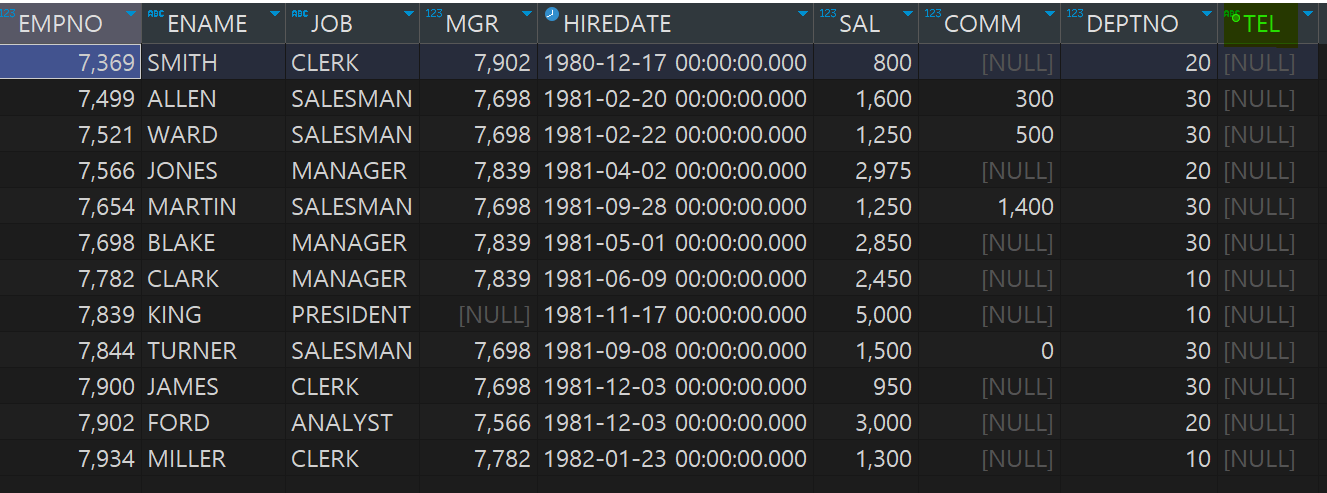This screenshot has width=1327, height=493.
Task: Select the COMM cell 1,400
Action: point(990,207)
